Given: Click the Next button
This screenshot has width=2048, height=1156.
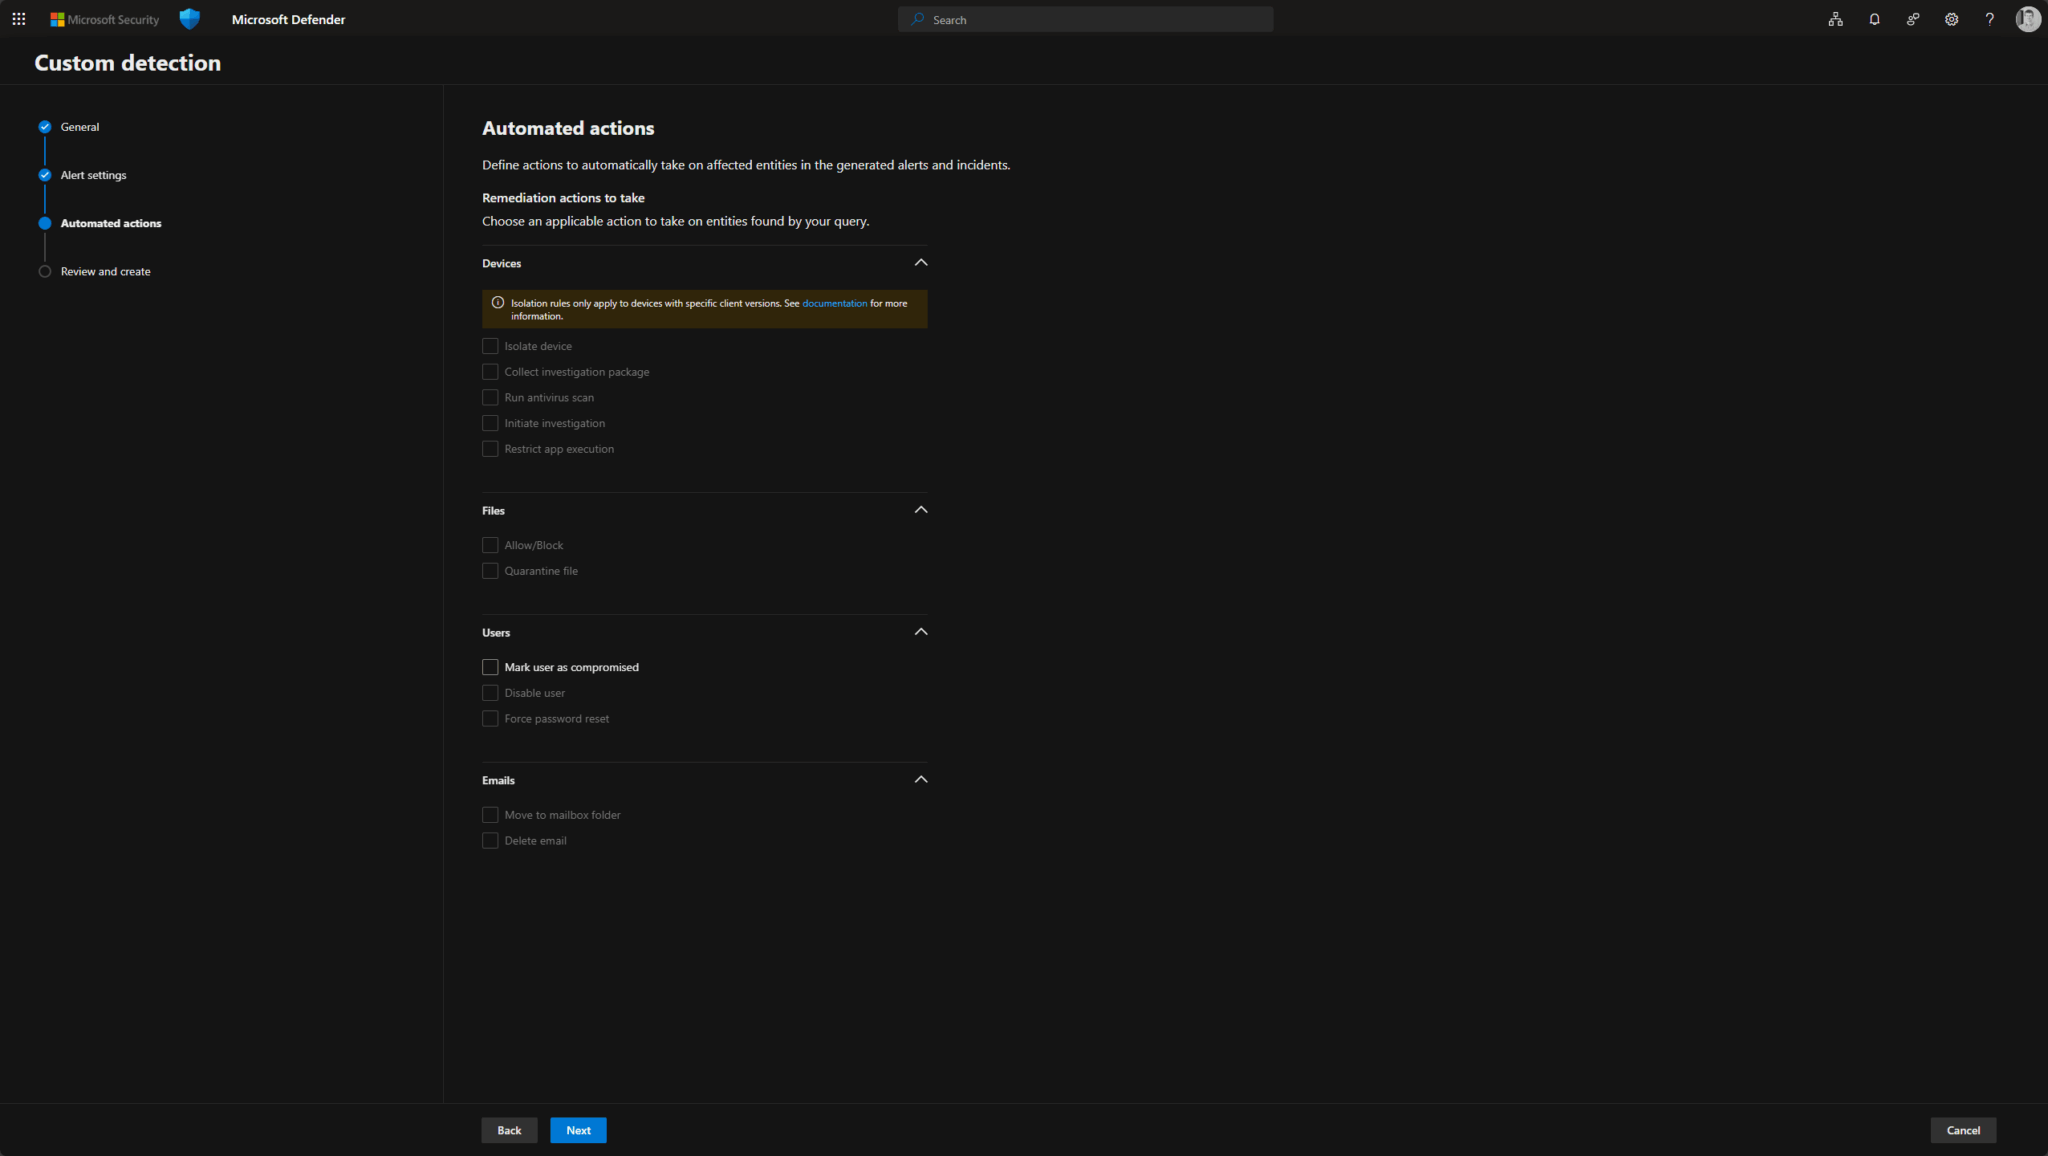Looking at the screenshot, I should click(x=578, y=1130).
